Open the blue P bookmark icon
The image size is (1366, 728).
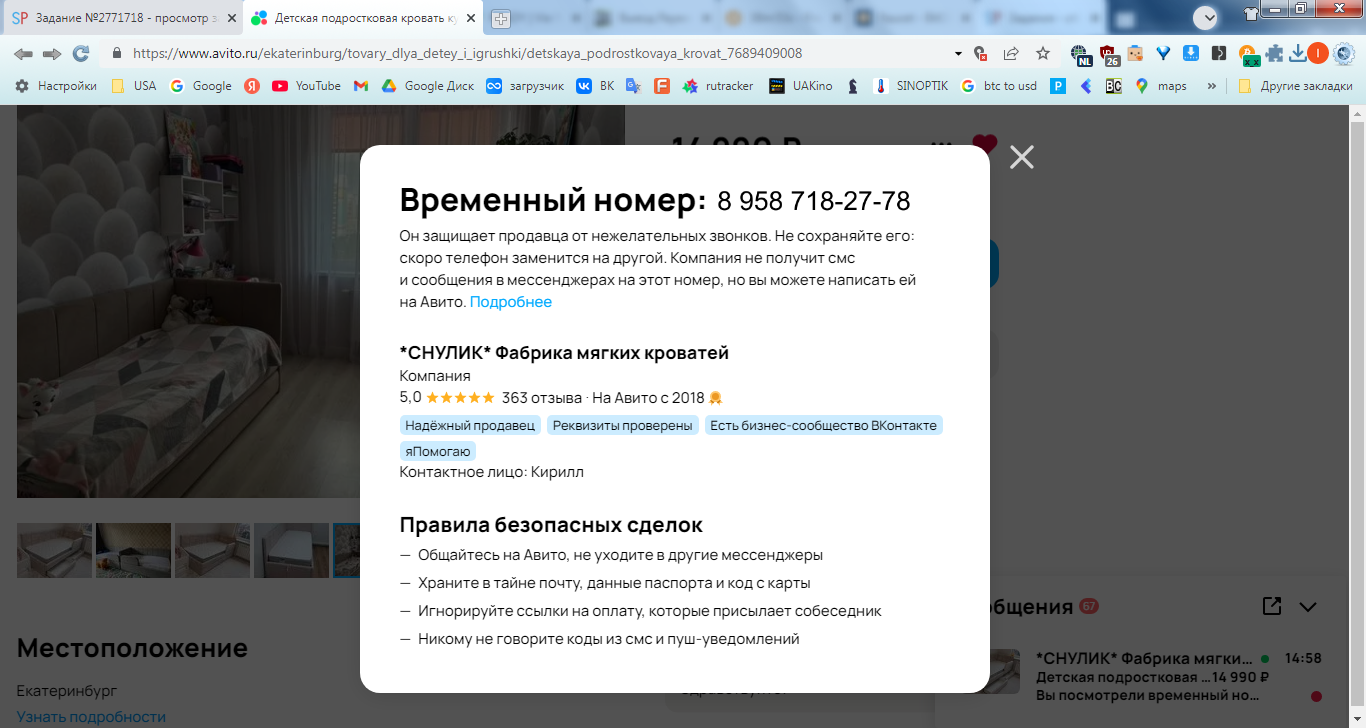(x=1057, y=86)
